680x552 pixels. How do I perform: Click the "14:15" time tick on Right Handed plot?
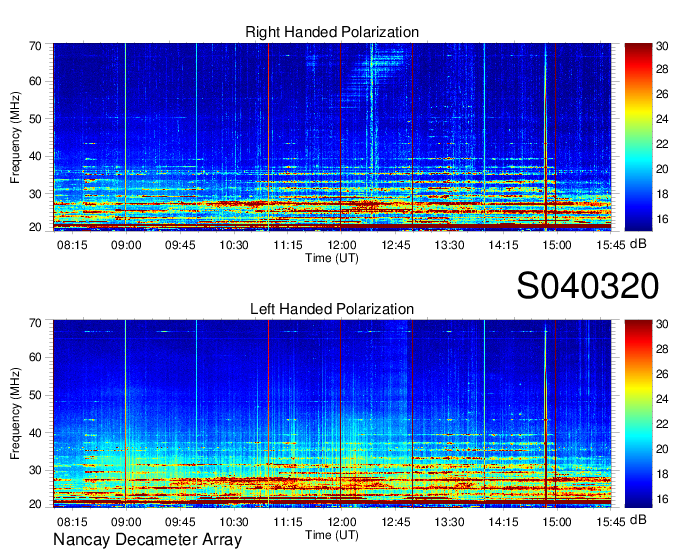pos(503,245)
